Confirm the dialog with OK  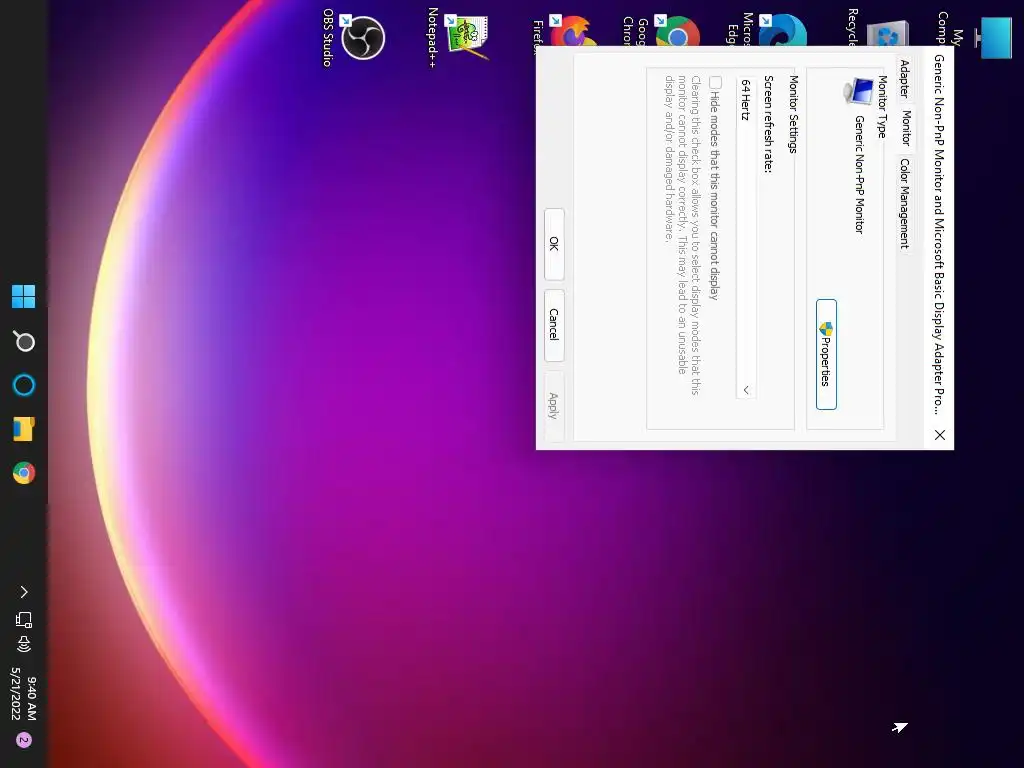pyautogui.click(x=554, y=244)
